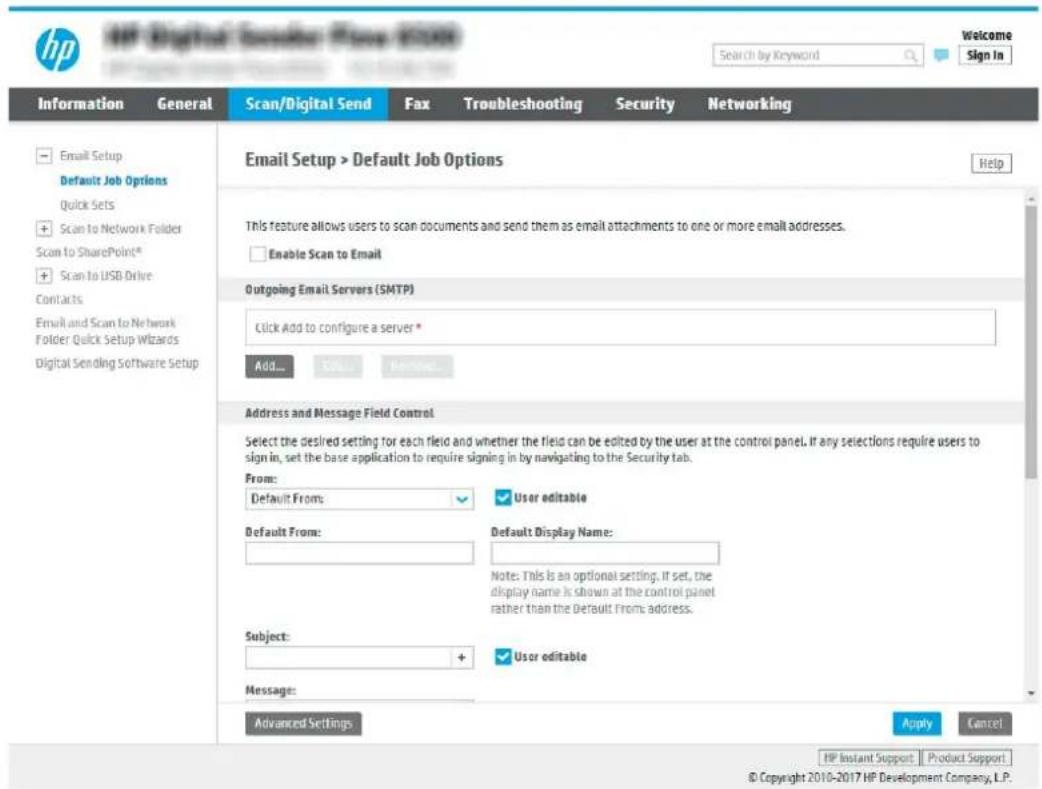The image size is (1042, 789).
Task: Click the Scan to USB Drive label
Action: [x=106, y=276]
